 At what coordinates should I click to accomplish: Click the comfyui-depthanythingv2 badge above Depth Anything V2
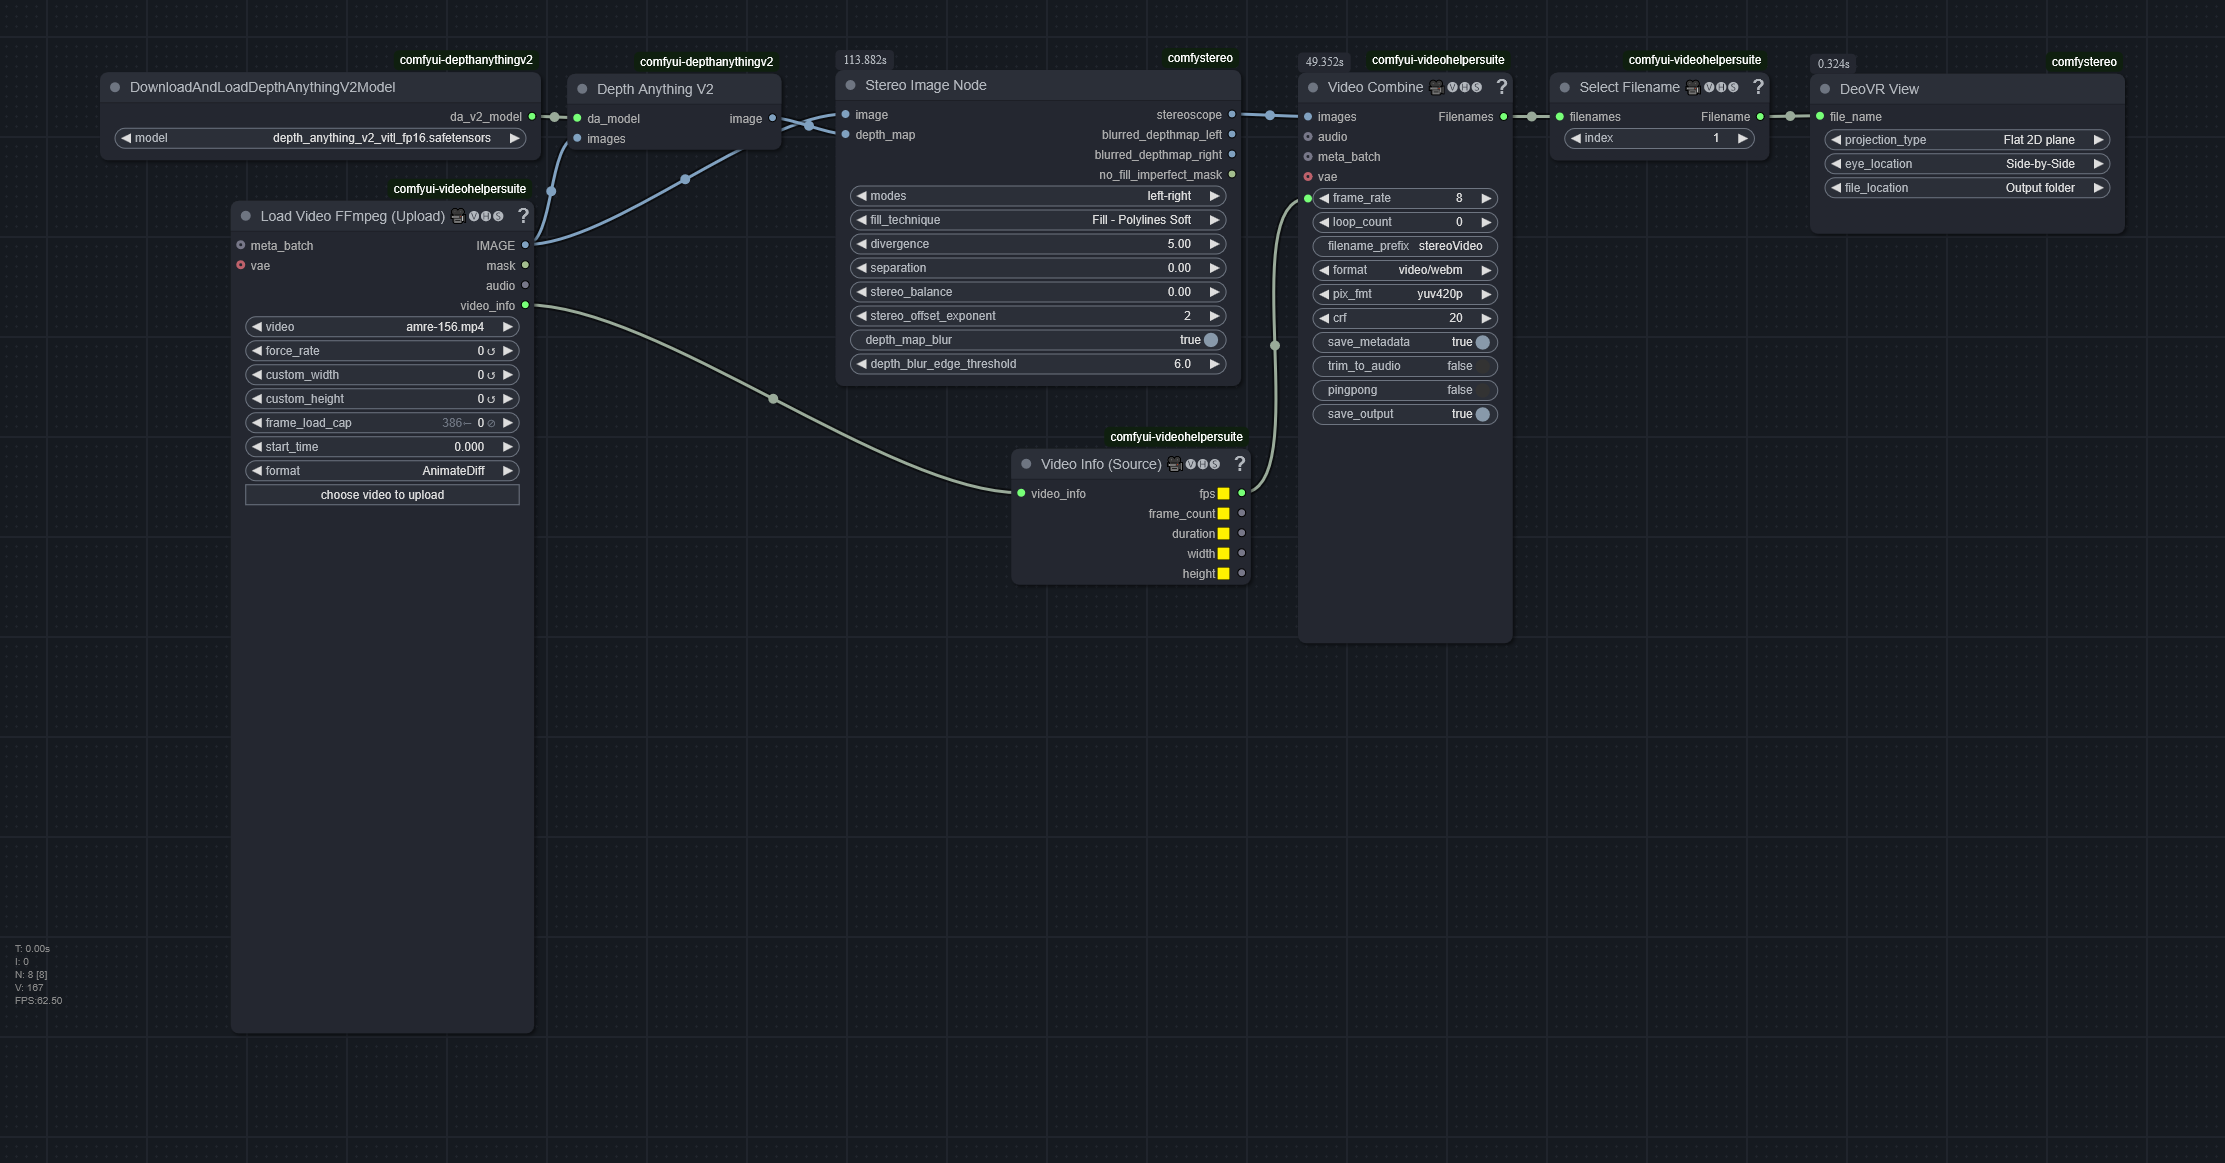click(x=706, y=62)
